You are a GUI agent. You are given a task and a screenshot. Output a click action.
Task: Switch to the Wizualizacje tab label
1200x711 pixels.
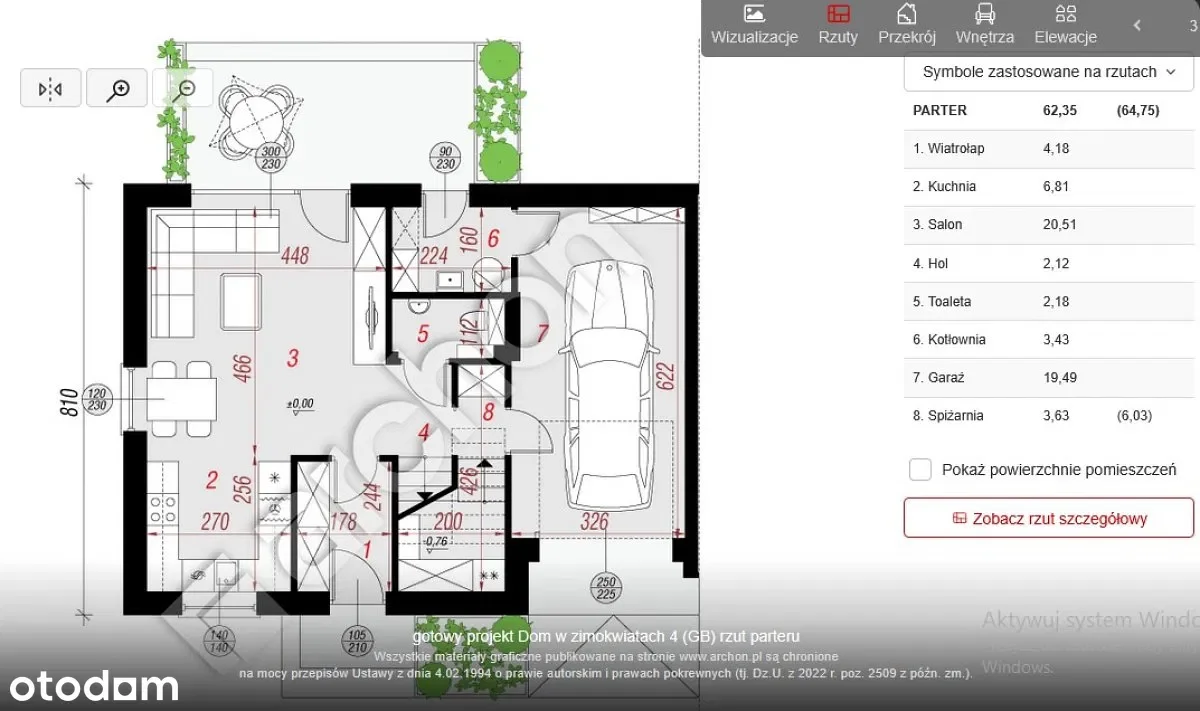pyautogui.click(x=754, y=37)
